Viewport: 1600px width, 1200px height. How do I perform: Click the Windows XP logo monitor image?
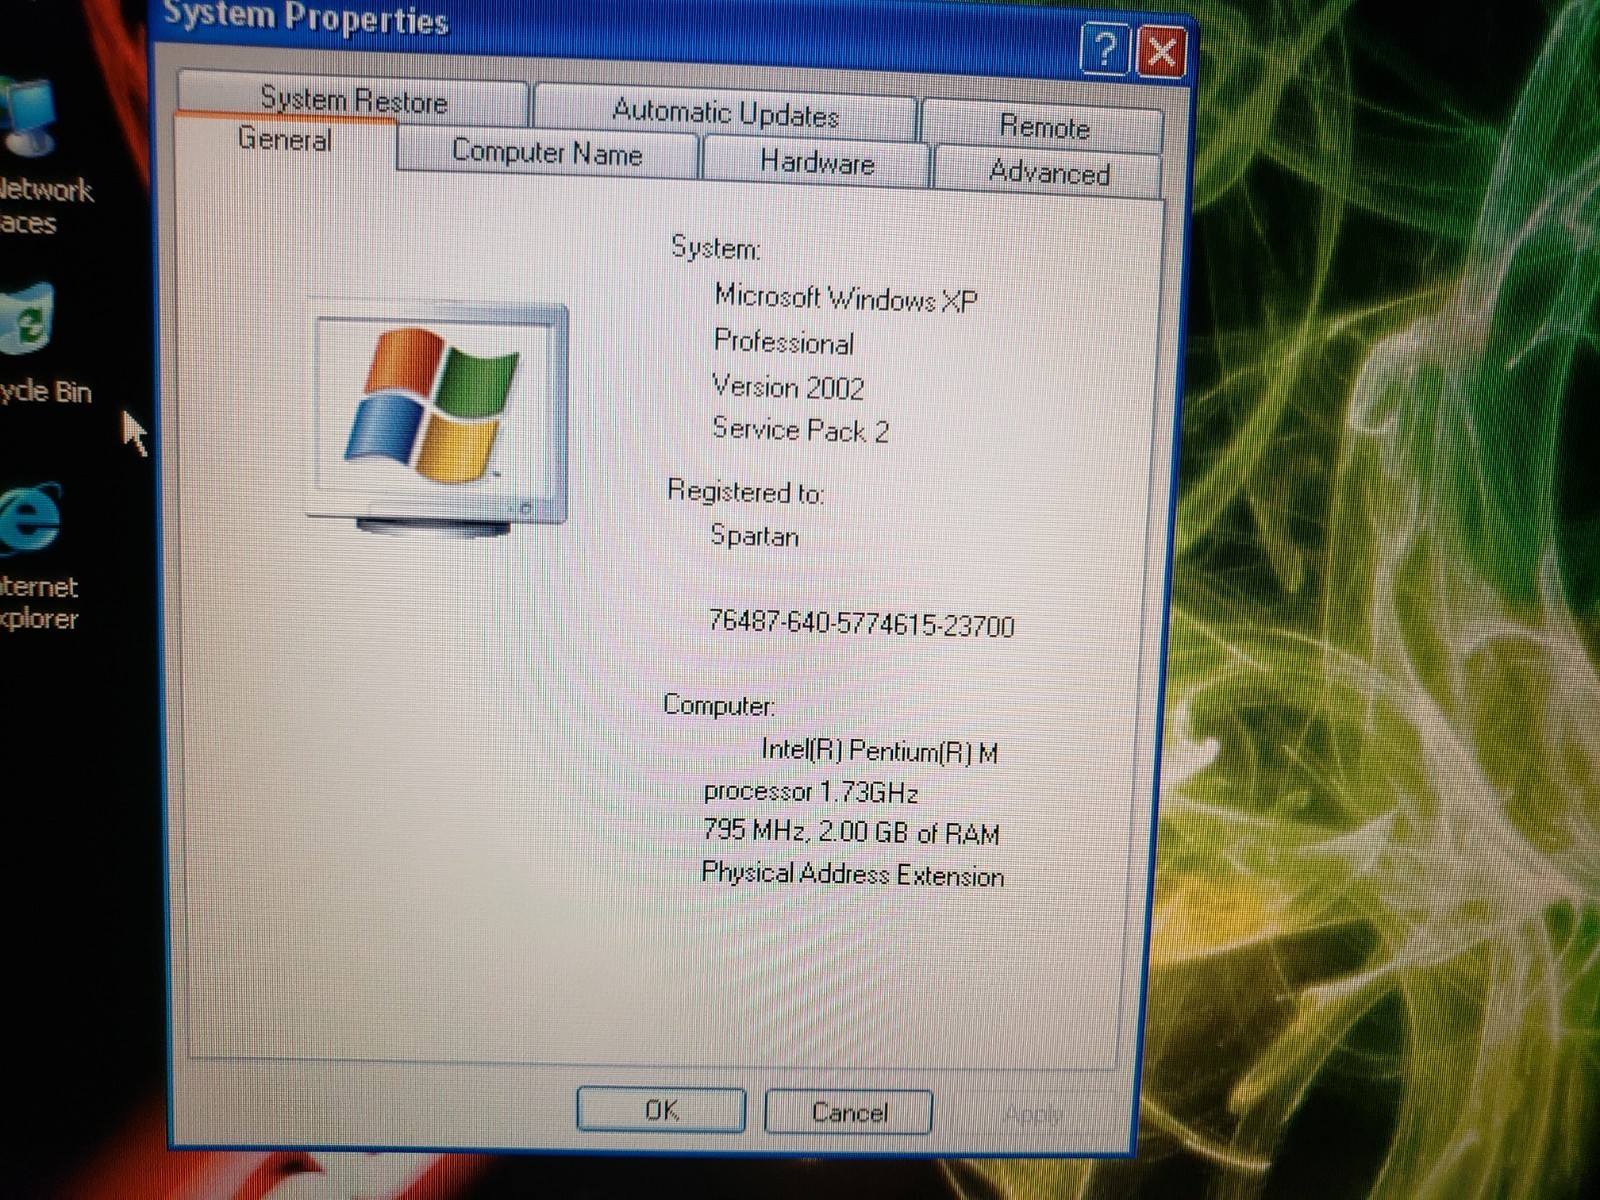coord(438,418)
